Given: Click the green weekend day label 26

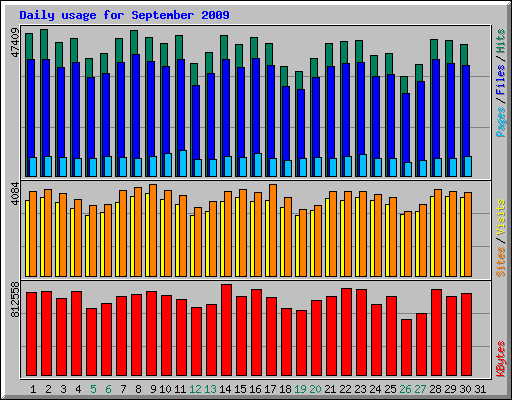Looking at the screenshot, I should (405, 389).
